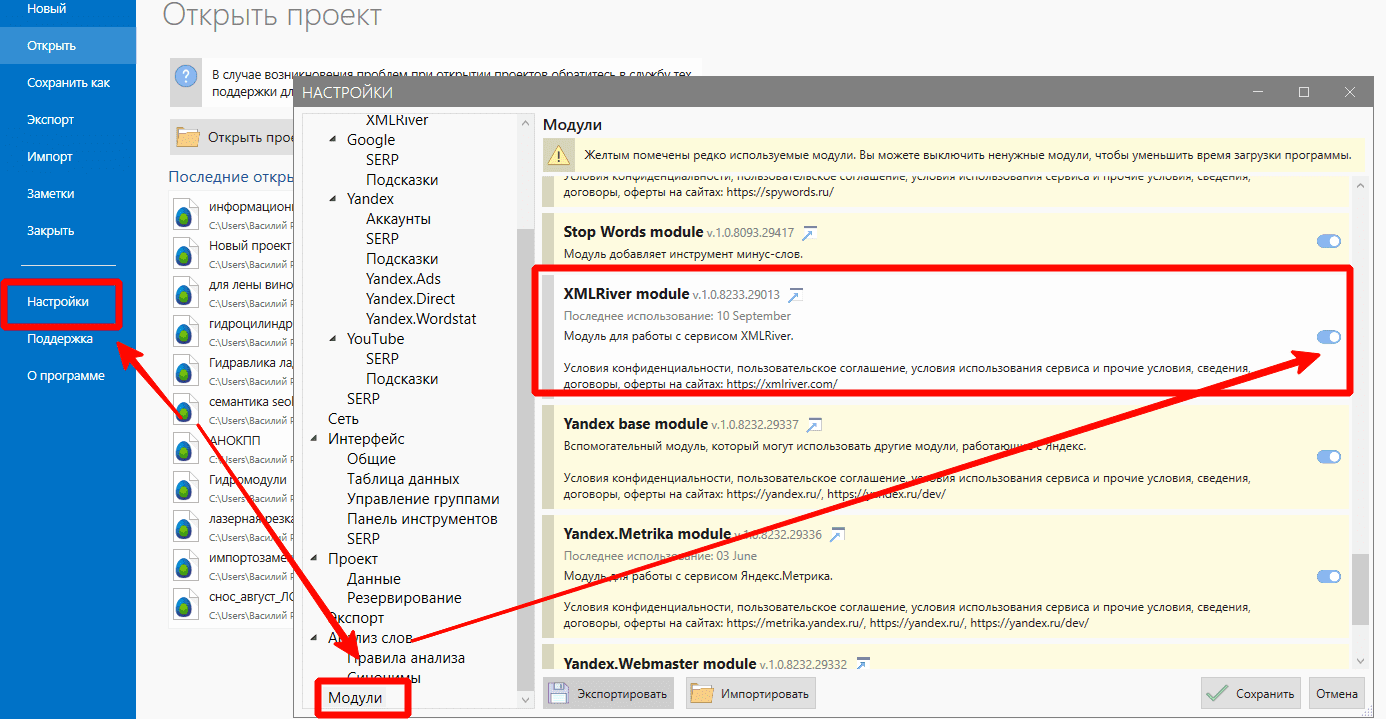The height and width of the screenshot is (719, 1386).
Task: Click project icon next to гидроцилиндр…
Action: 185,331
